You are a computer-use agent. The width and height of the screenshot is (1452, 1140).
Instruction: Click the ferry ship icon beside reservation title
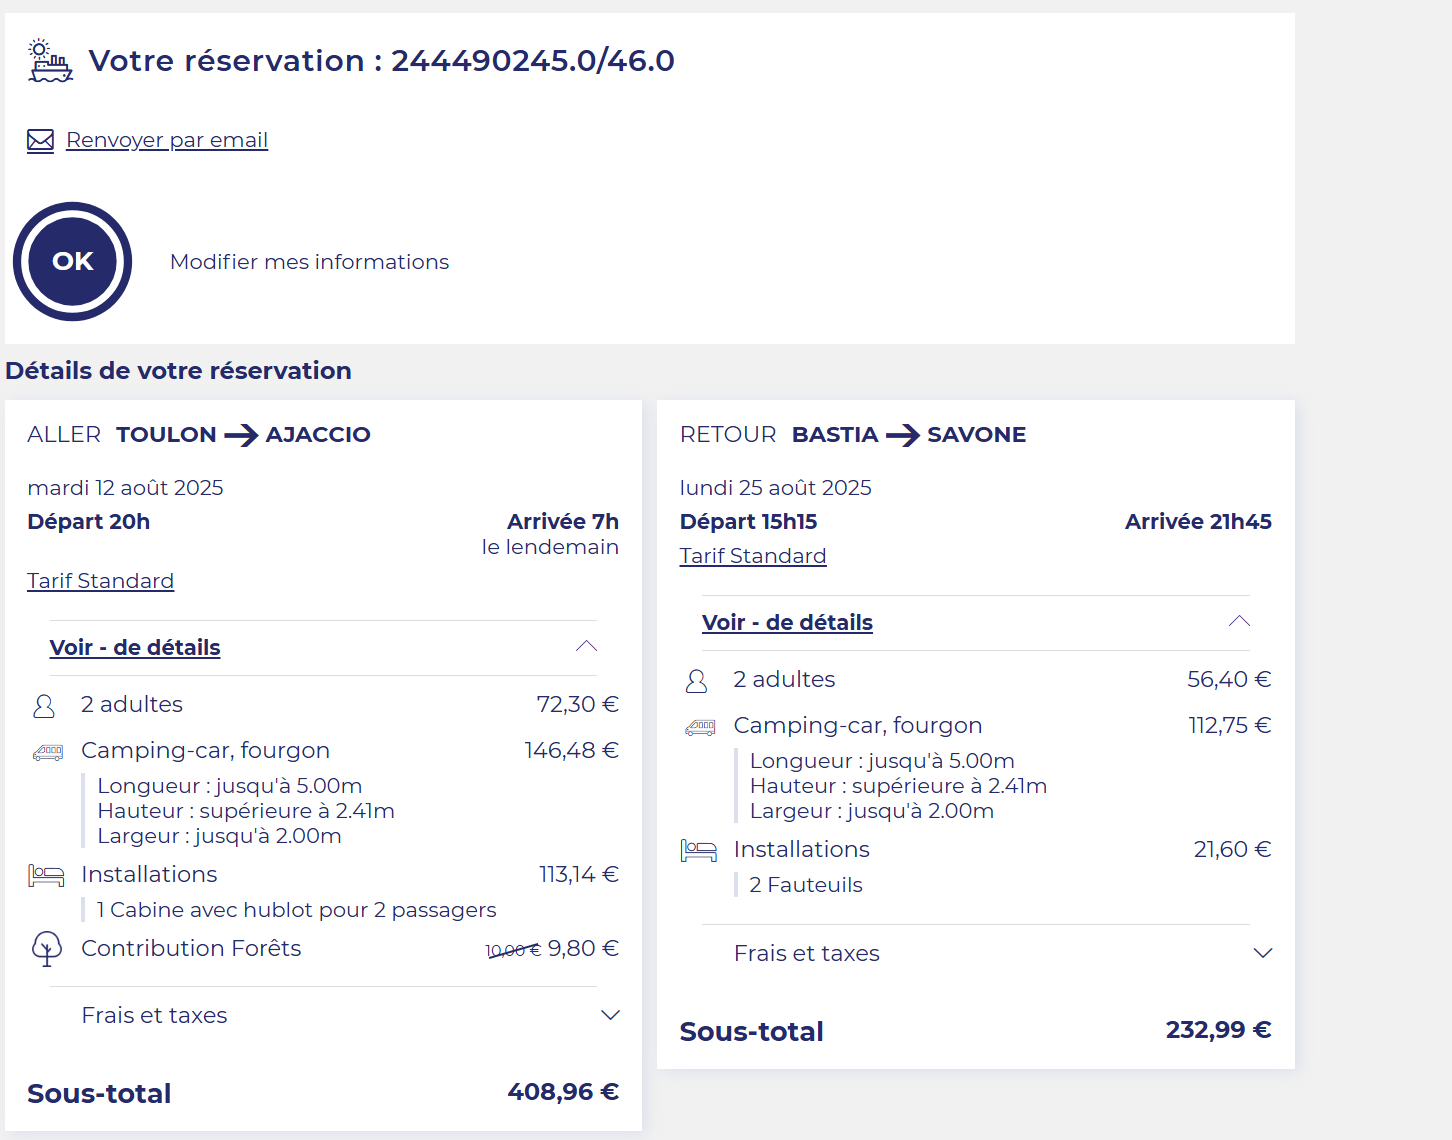pos(49,61)
